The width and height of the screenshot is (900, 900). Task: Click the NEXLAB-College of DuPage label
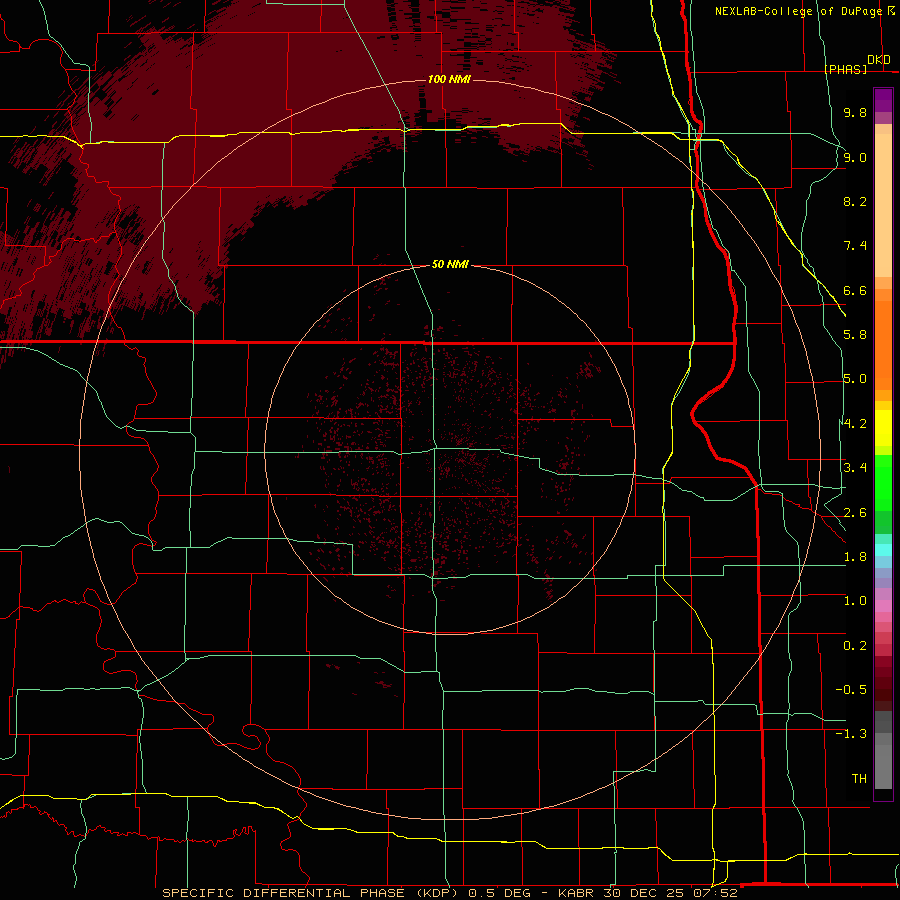[800, 11]
